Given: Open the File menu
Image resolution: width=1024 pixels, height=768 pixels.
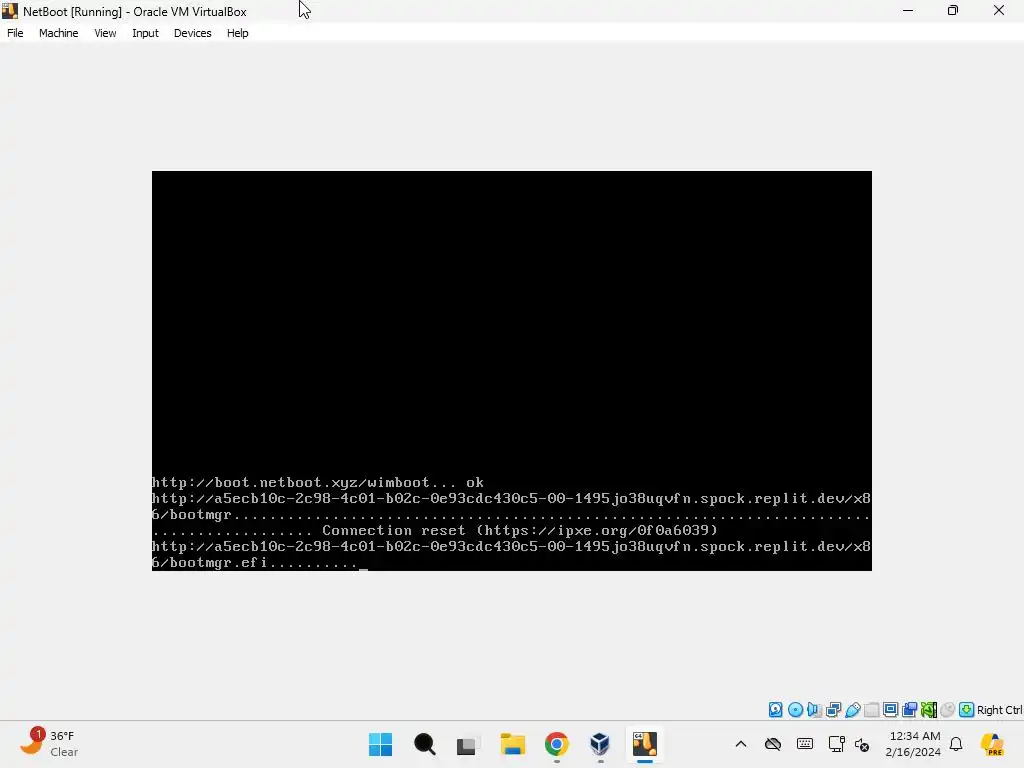Looking at the screenshot, I should tap(15, 33).
